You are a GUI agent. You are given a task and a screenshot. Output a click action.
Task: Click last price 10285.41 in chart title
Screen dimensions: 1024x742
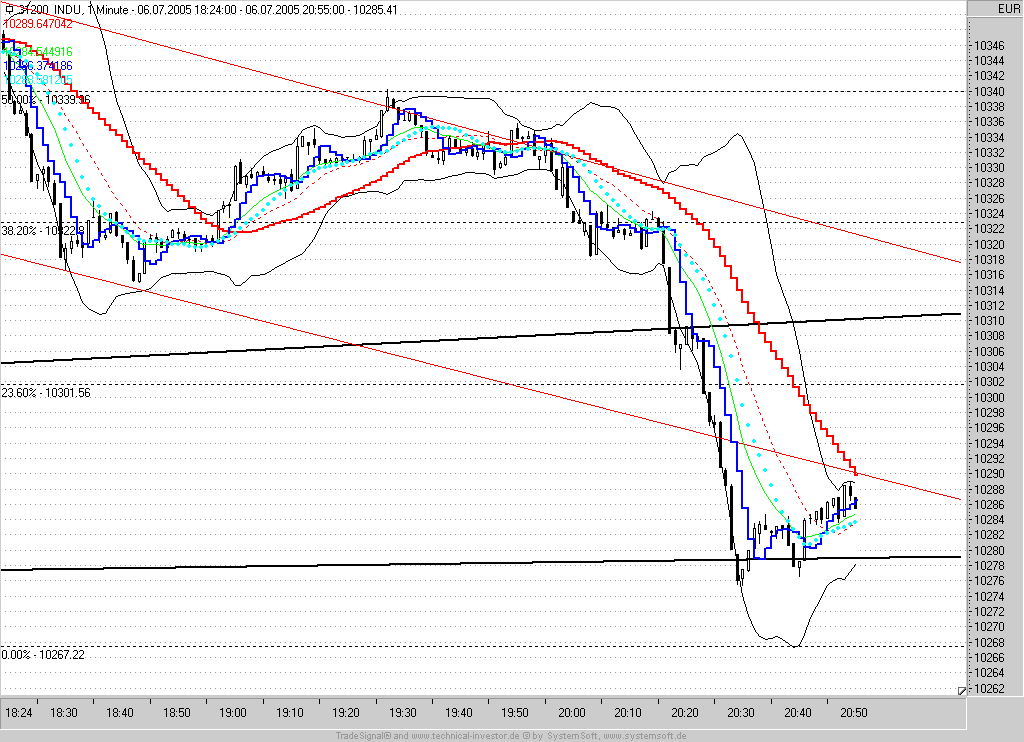click(x=374, y=10)
